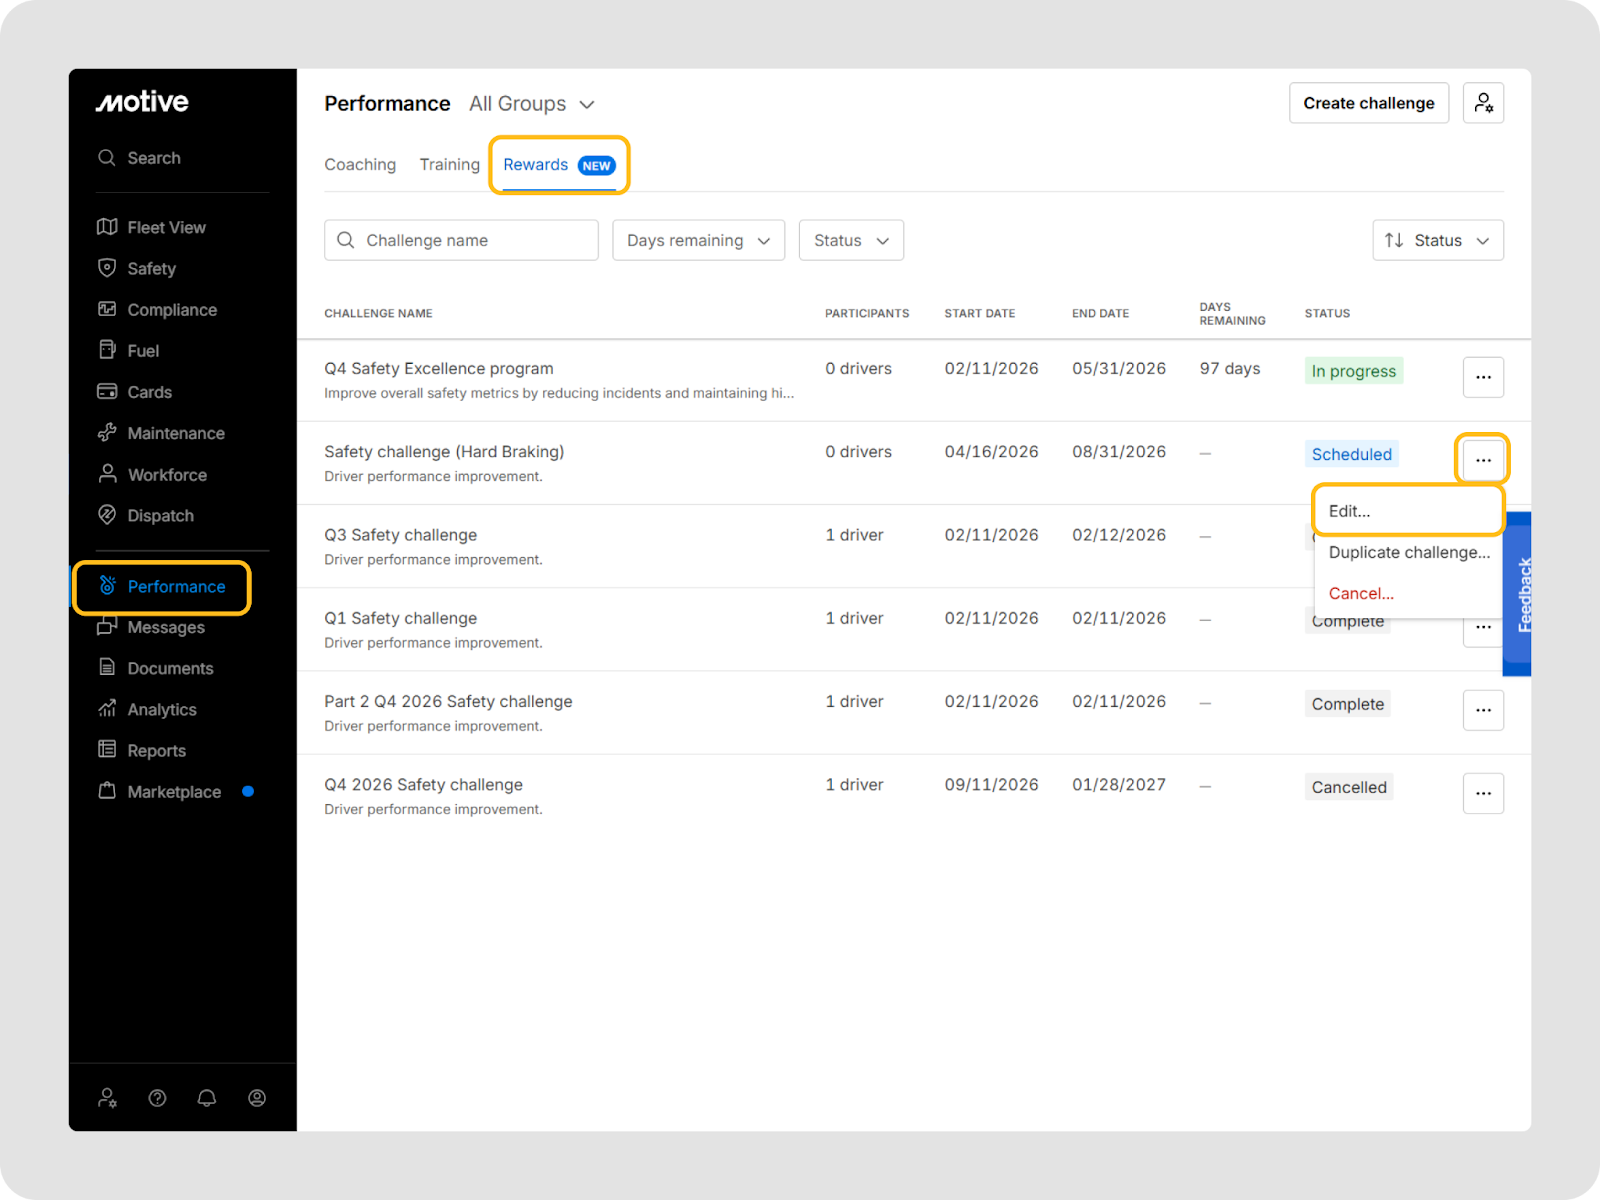Open Fleet View map icon in sidebar
The height and width of the screenshot is (1200, 1600).
[x=107, y=227]
